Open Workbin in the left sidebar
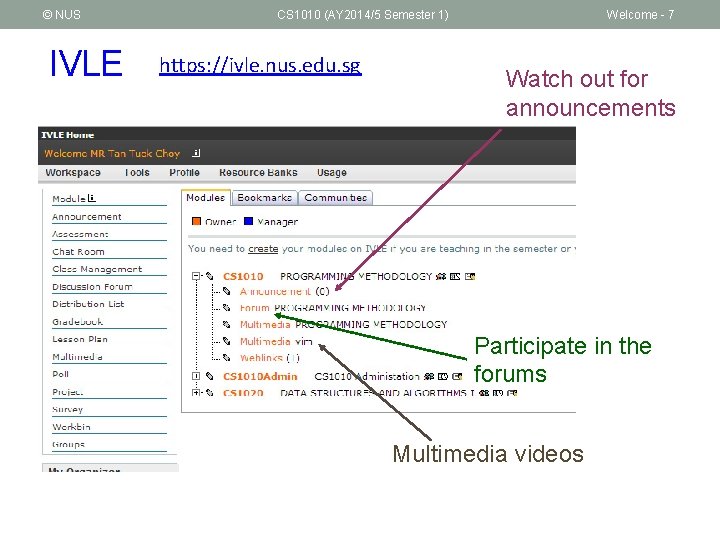Image resolution: width=720 pixels, height=540 pixels. pyautogui.click(x=71, y=427)
